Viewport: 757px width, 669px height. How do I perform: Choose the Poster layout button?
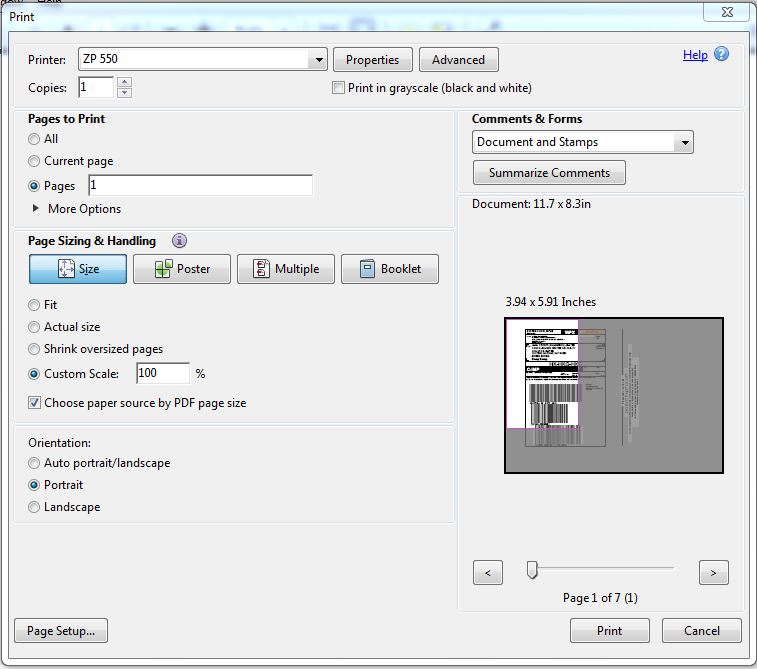point(182,269)
